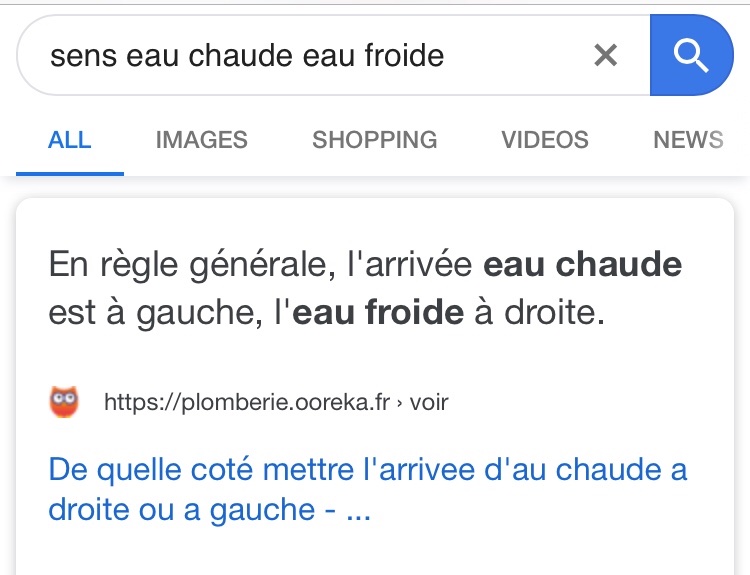
Task: Click 'à droite.' at end of snippet
Action: tap(540, 312)
